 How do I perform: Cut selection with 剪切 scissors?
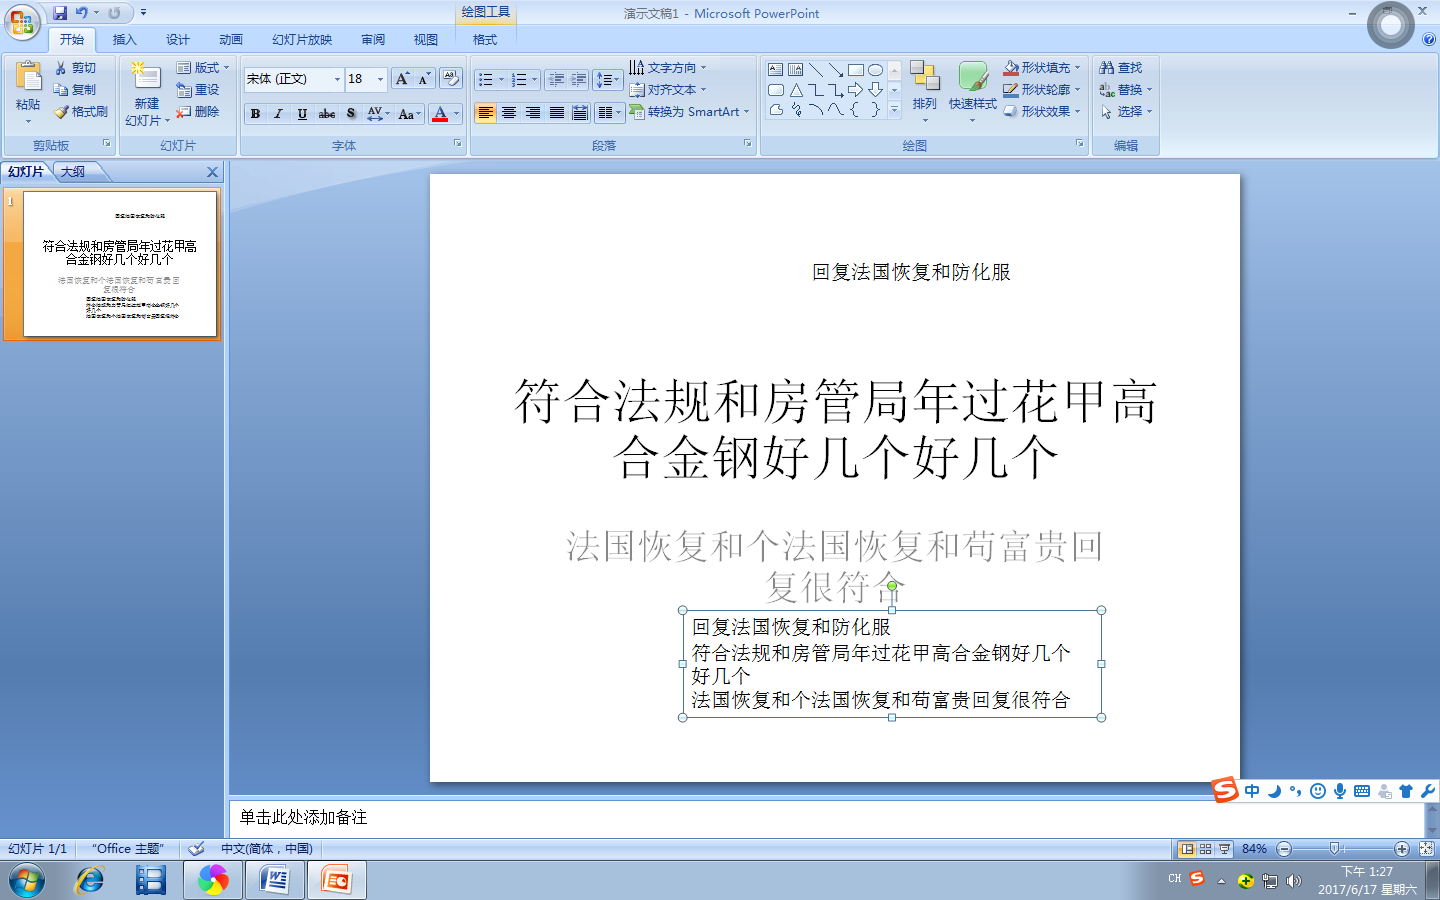(76, 68)
